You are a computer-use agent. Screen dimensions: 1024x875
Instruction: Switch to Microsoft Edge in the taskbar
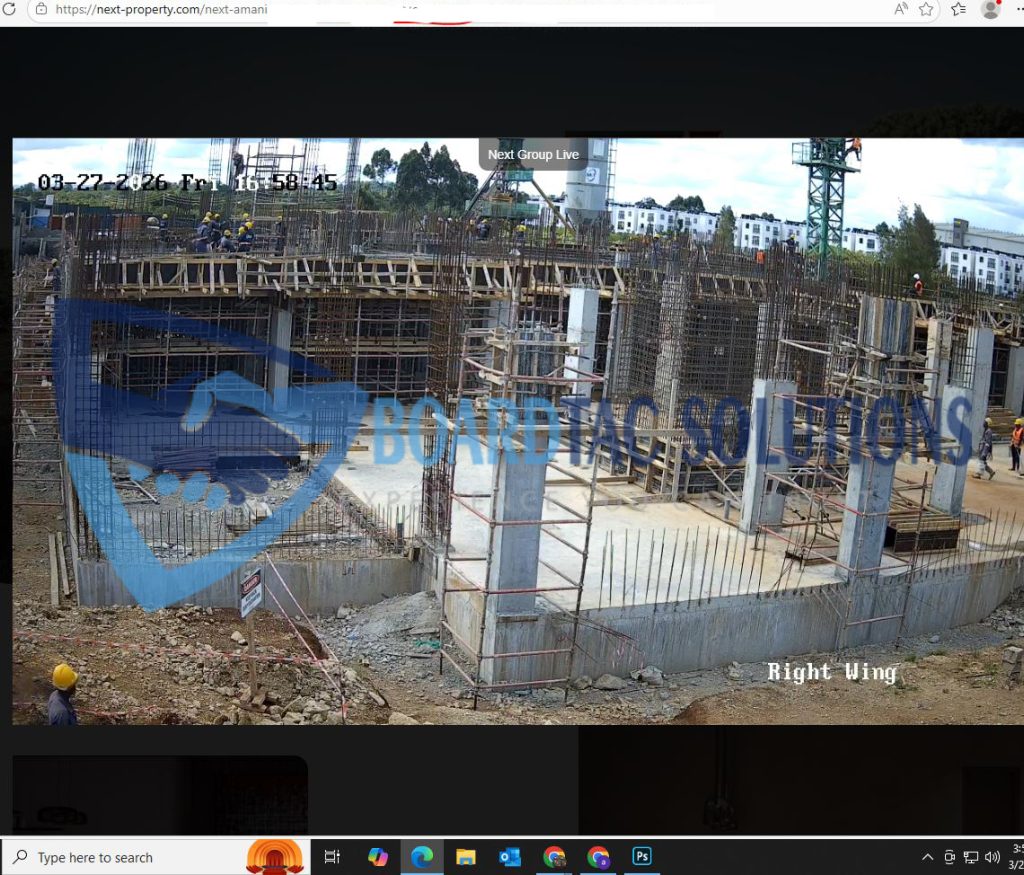(x=422, y=857)
